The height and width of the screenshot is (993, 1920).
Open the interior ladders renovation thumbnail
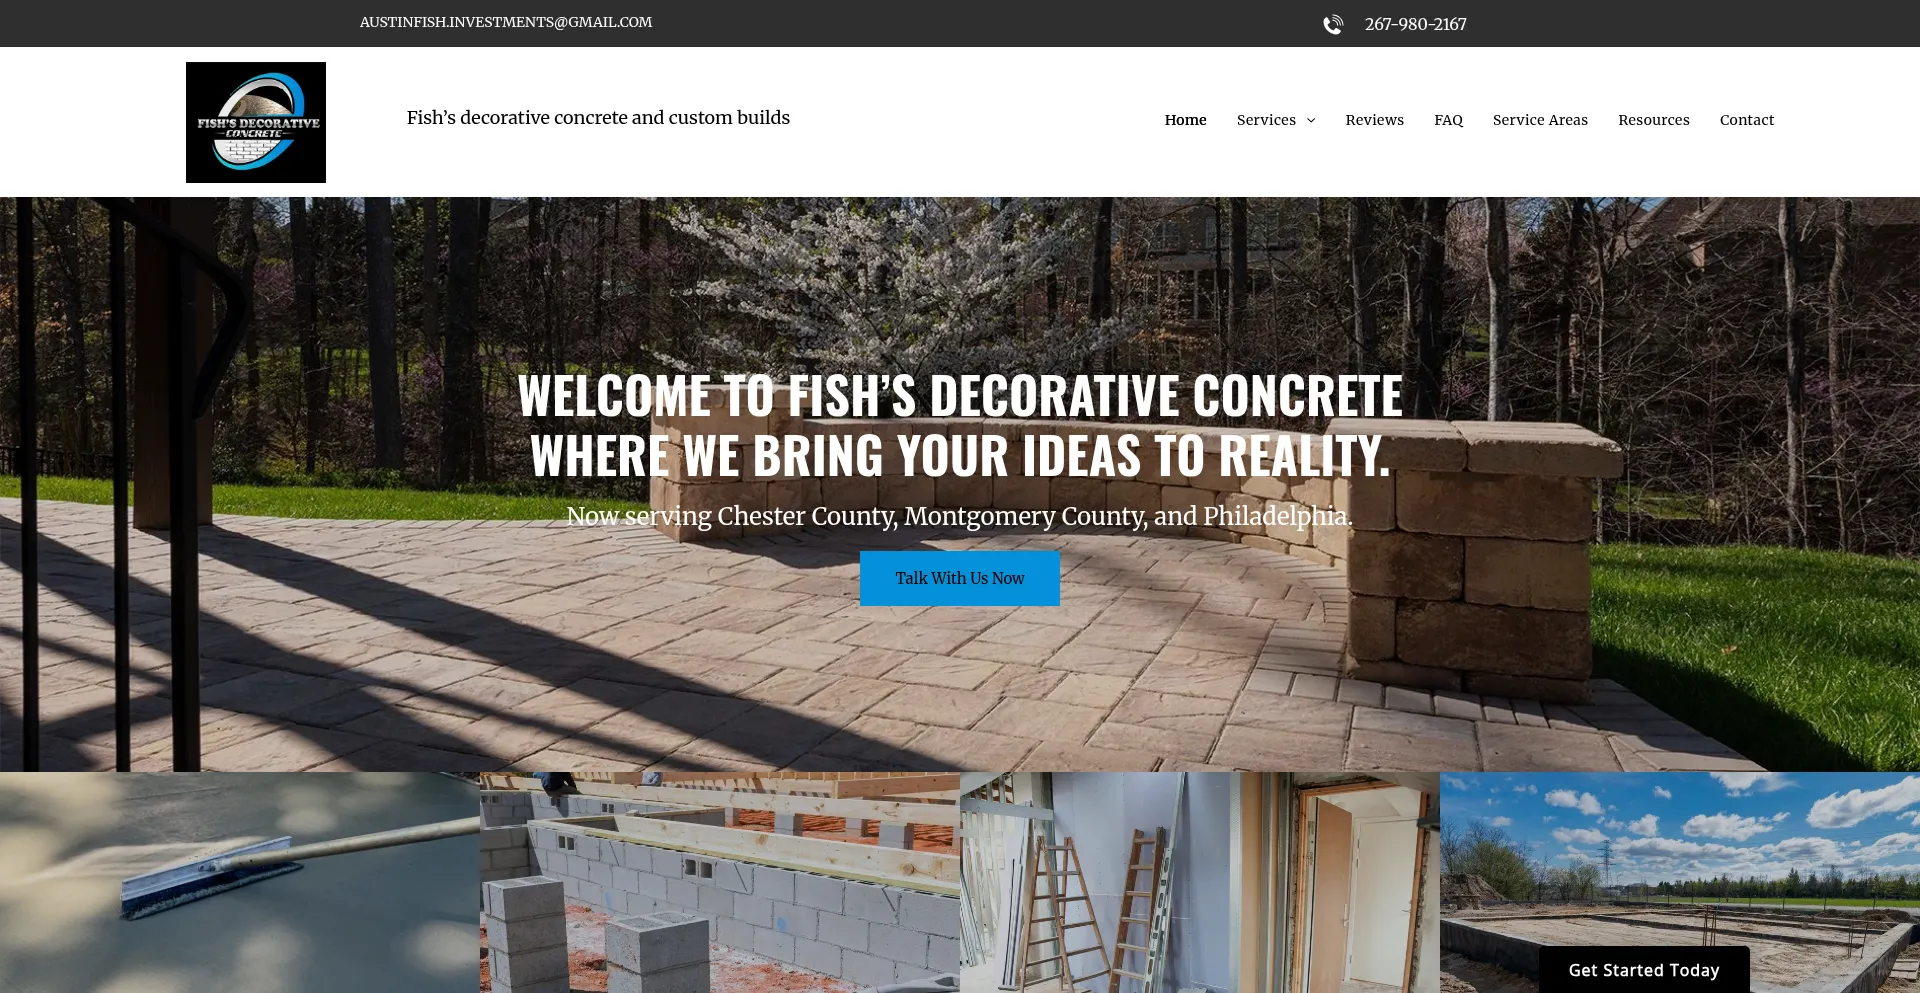click(x=1200, y=882)
